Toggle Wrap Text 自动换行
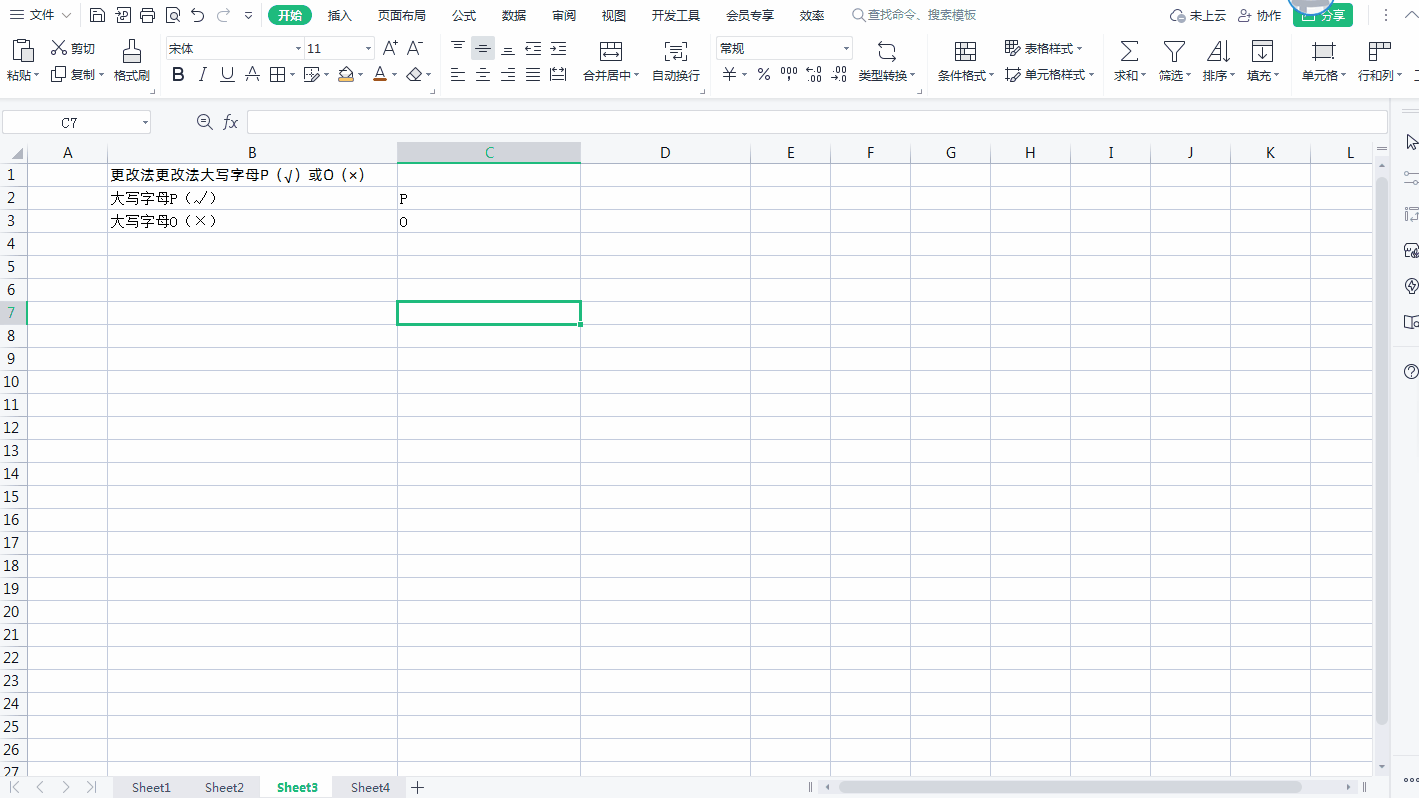 coord(676,60)
